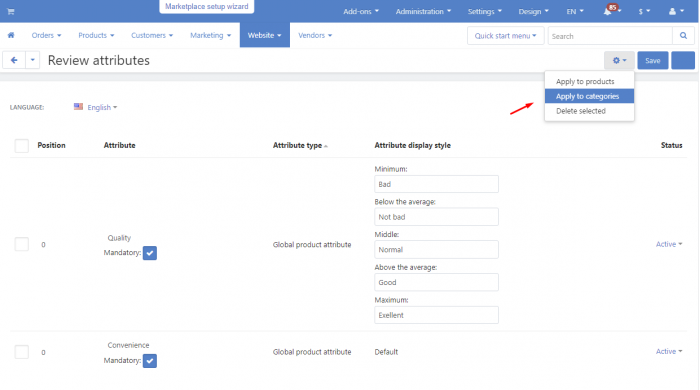The height and width of the screenshot is (390, 700).
Task: Expand the Add-ons menu
Action: click(361, 12)
